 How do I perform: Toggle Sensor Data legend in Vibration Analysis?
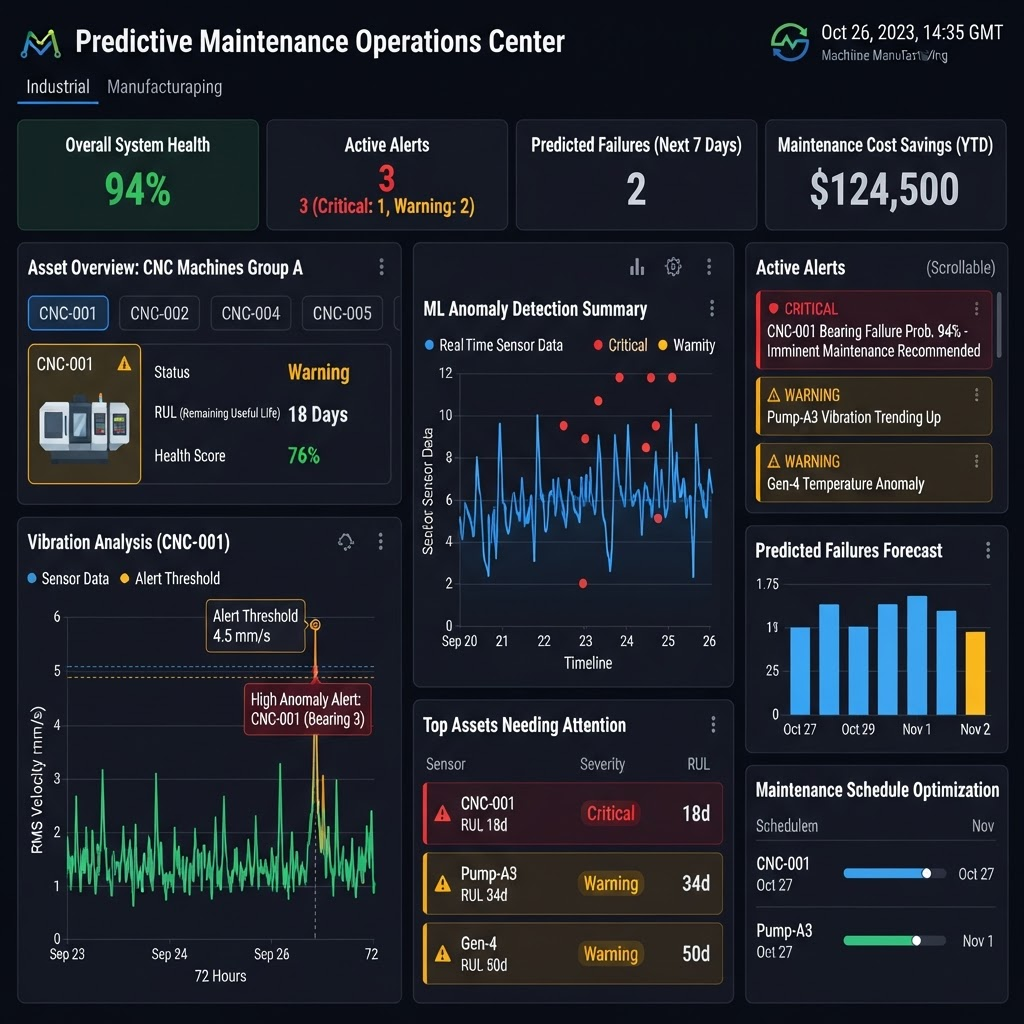click(x=68, y=578)
